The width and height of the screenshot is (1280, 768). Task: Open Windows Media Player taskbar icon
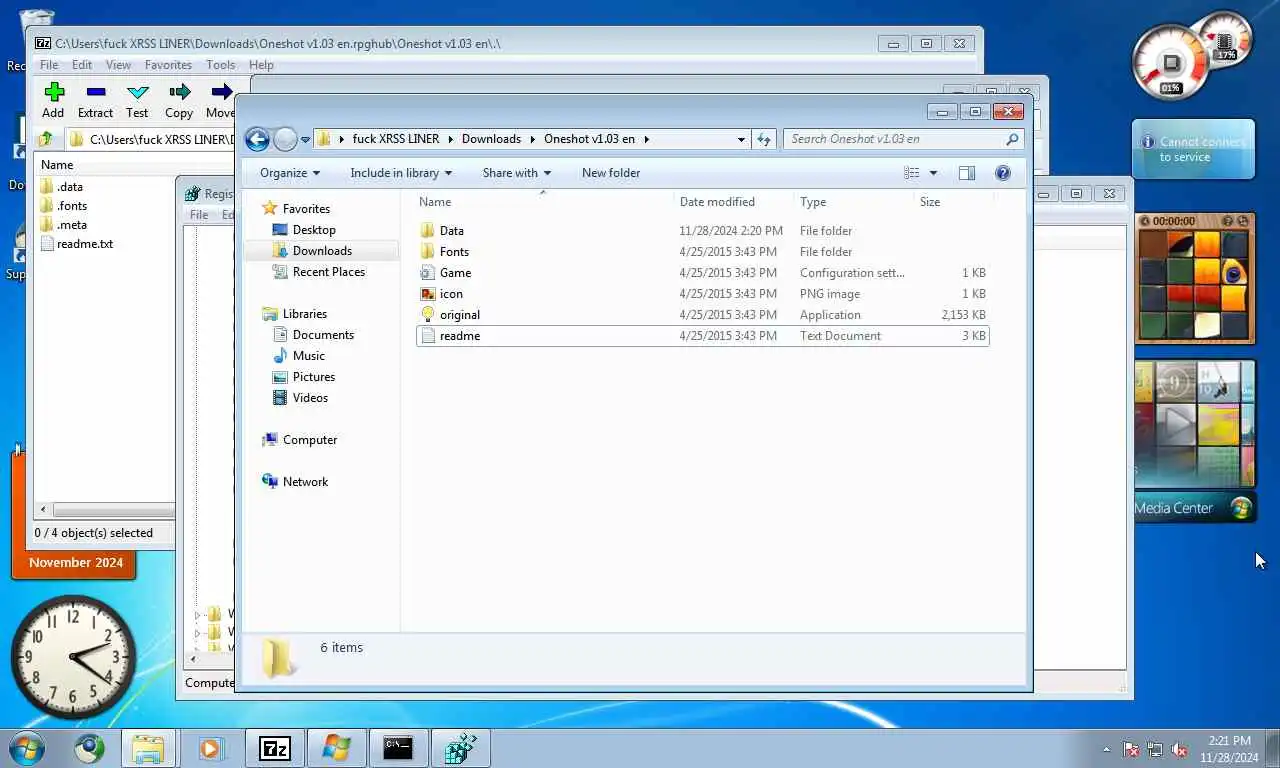(x=210, y=748)
